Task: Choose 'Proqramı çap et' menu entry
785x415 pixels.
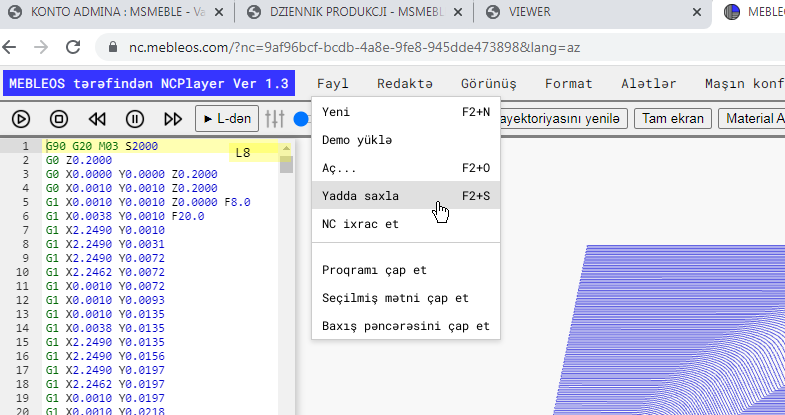Action: click(406, 270)
